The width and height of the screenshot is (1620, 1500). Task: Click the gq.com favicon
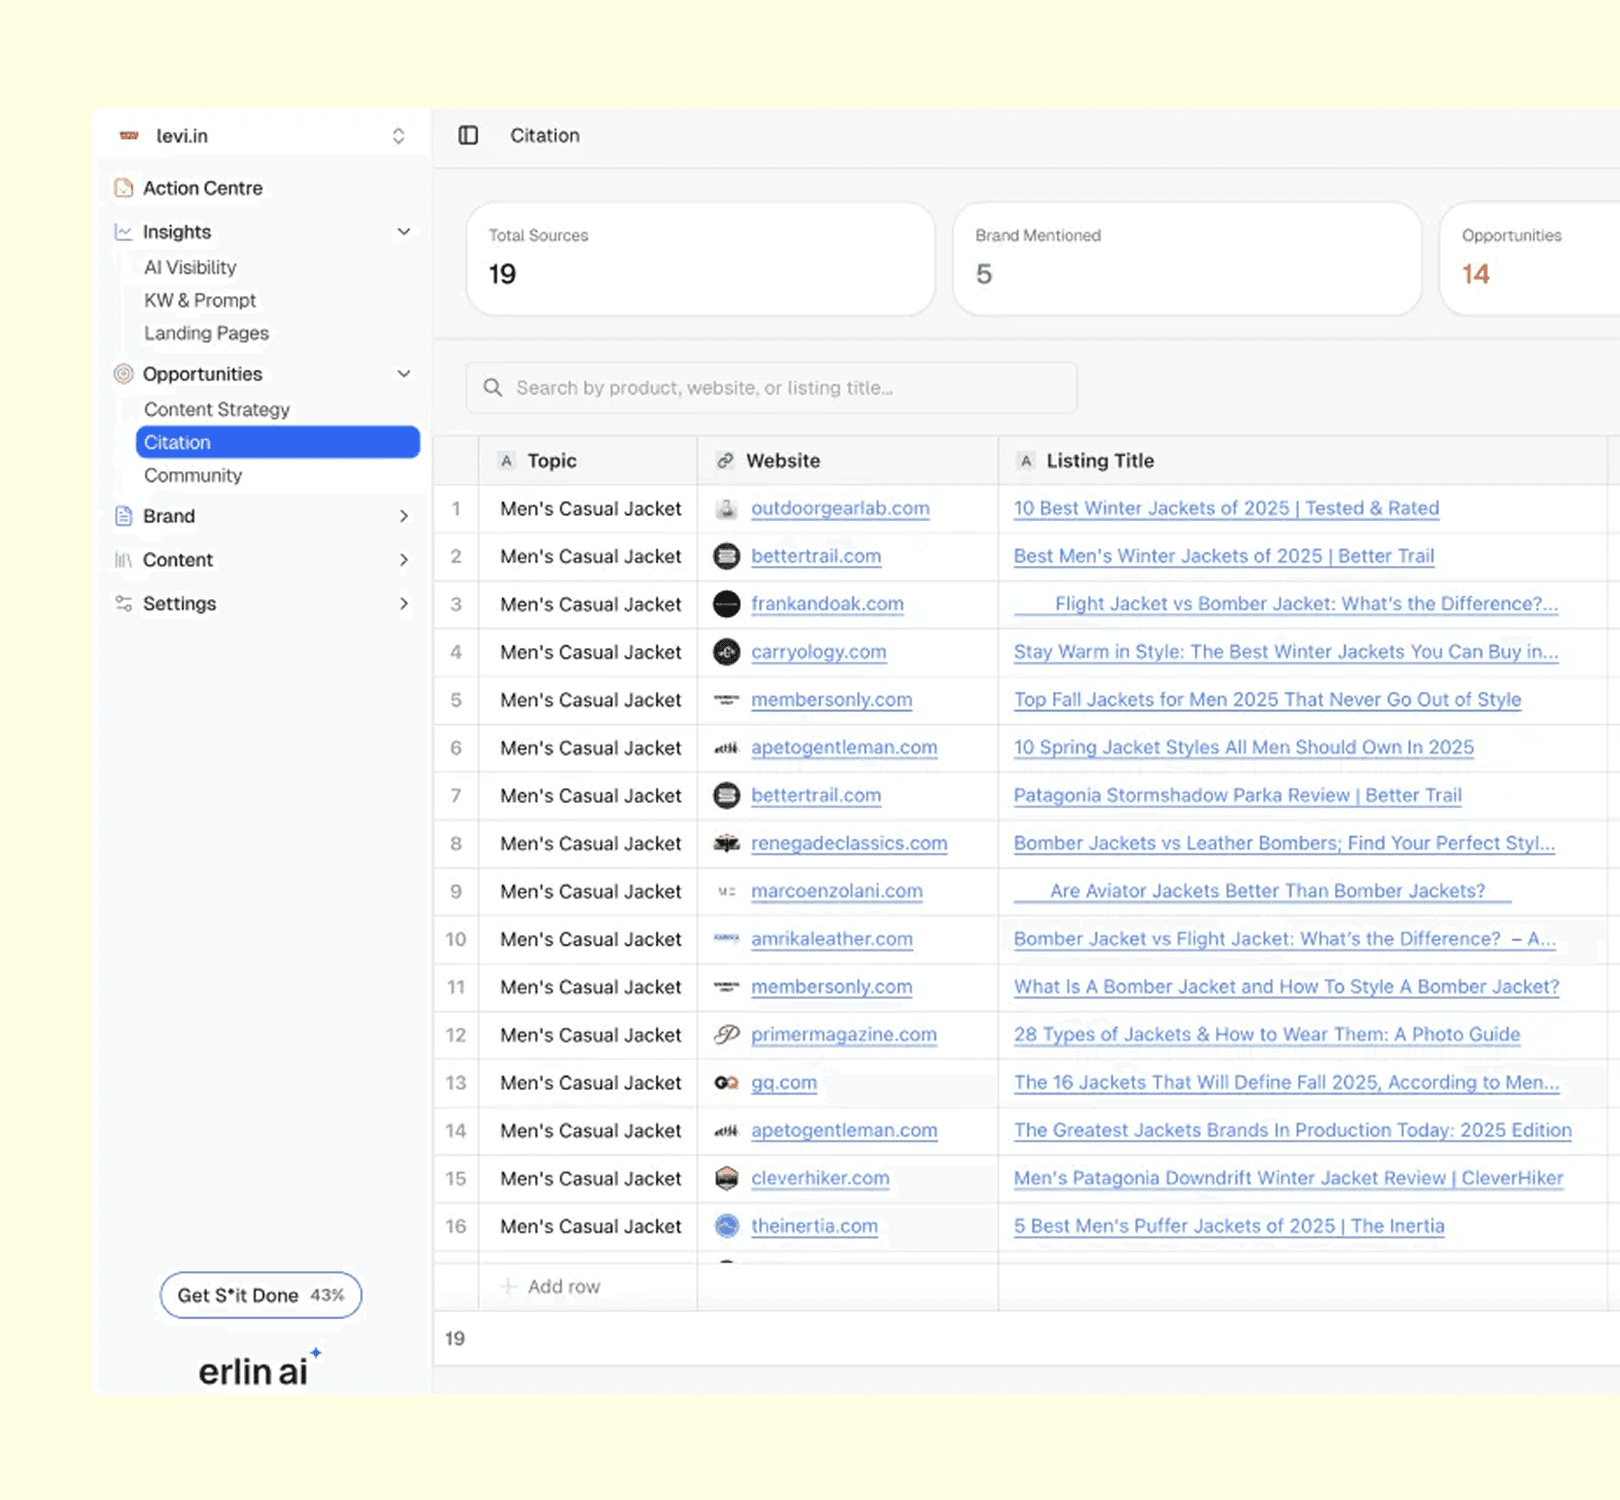point(727,1083)
